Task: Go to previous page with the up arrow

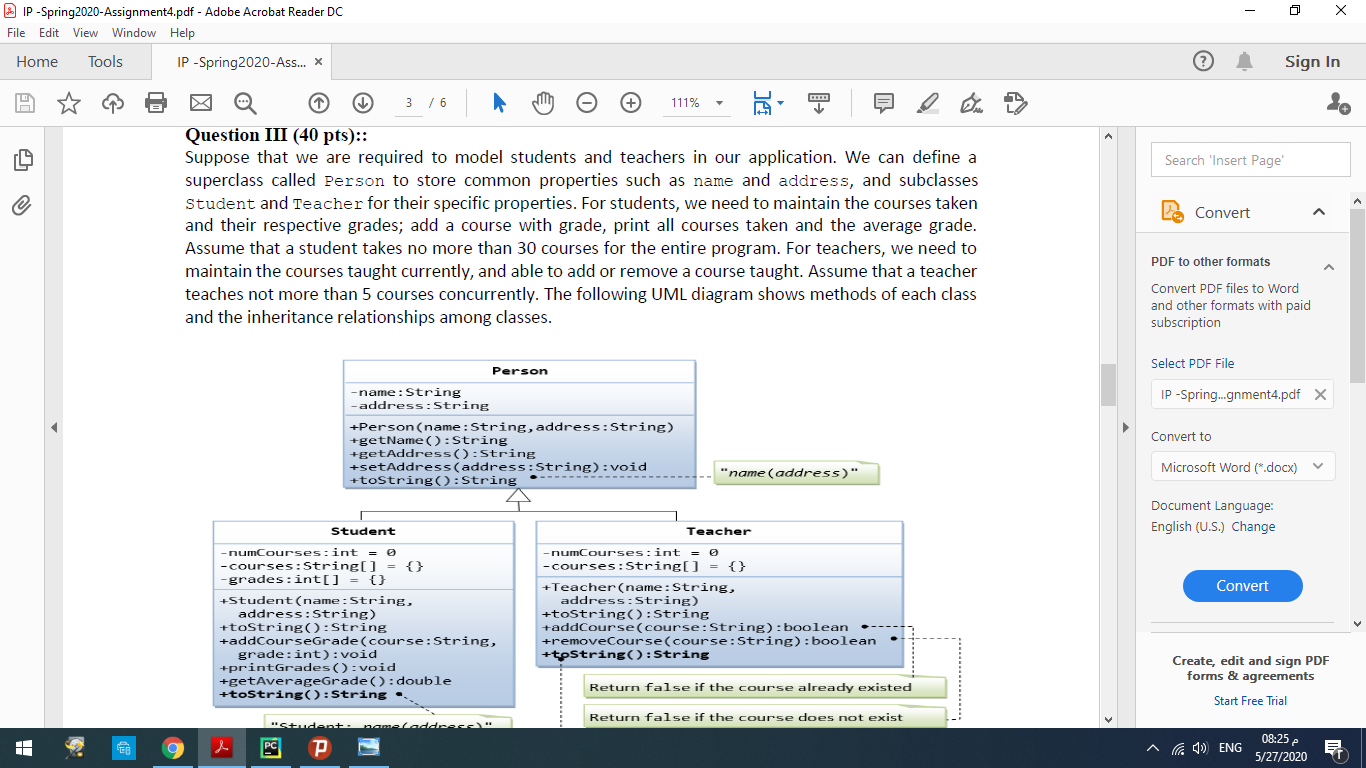Action: pos(319,103)
